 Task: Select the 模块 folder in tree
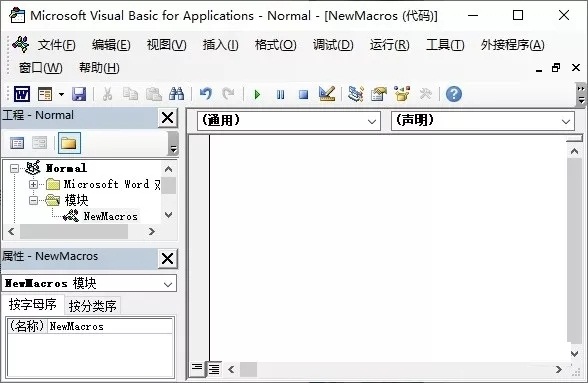(76, 200)
